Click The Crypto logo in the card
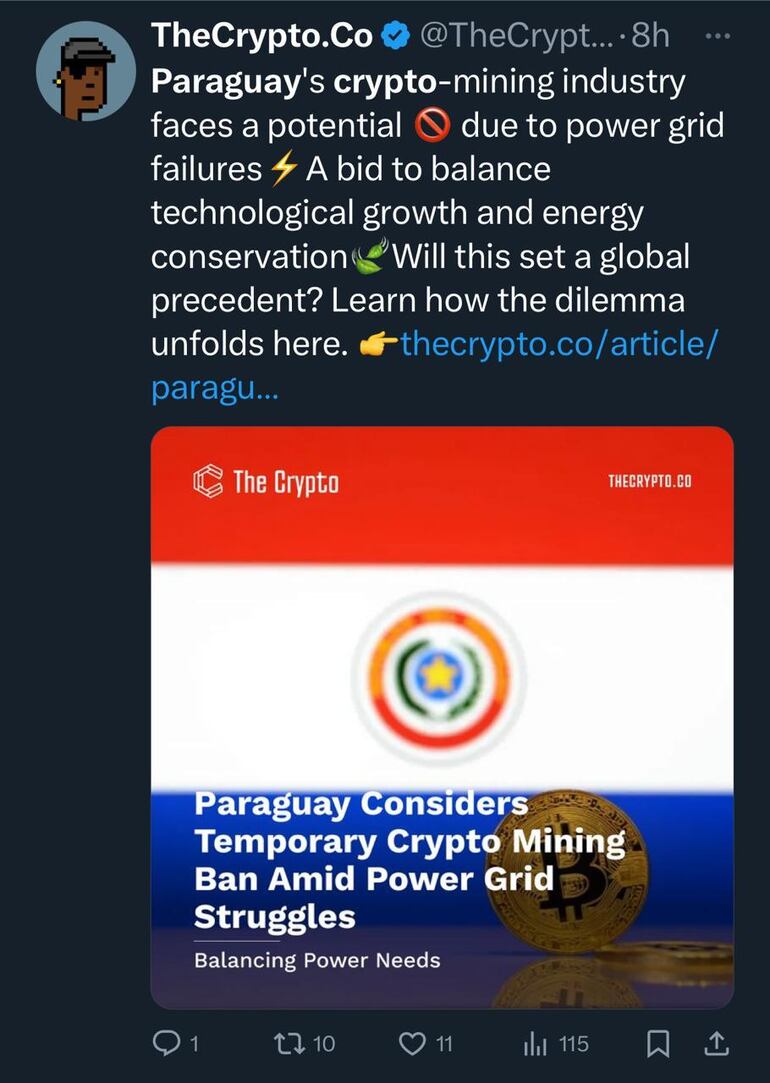The width and height of the screenshot is (770, 1083). pyautogui.click(x=266, y=482)
